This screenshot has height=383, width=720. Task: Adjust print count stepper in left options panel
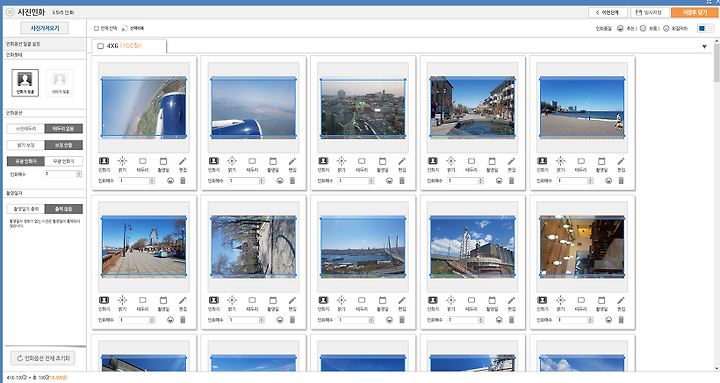(x=79, y=174)
